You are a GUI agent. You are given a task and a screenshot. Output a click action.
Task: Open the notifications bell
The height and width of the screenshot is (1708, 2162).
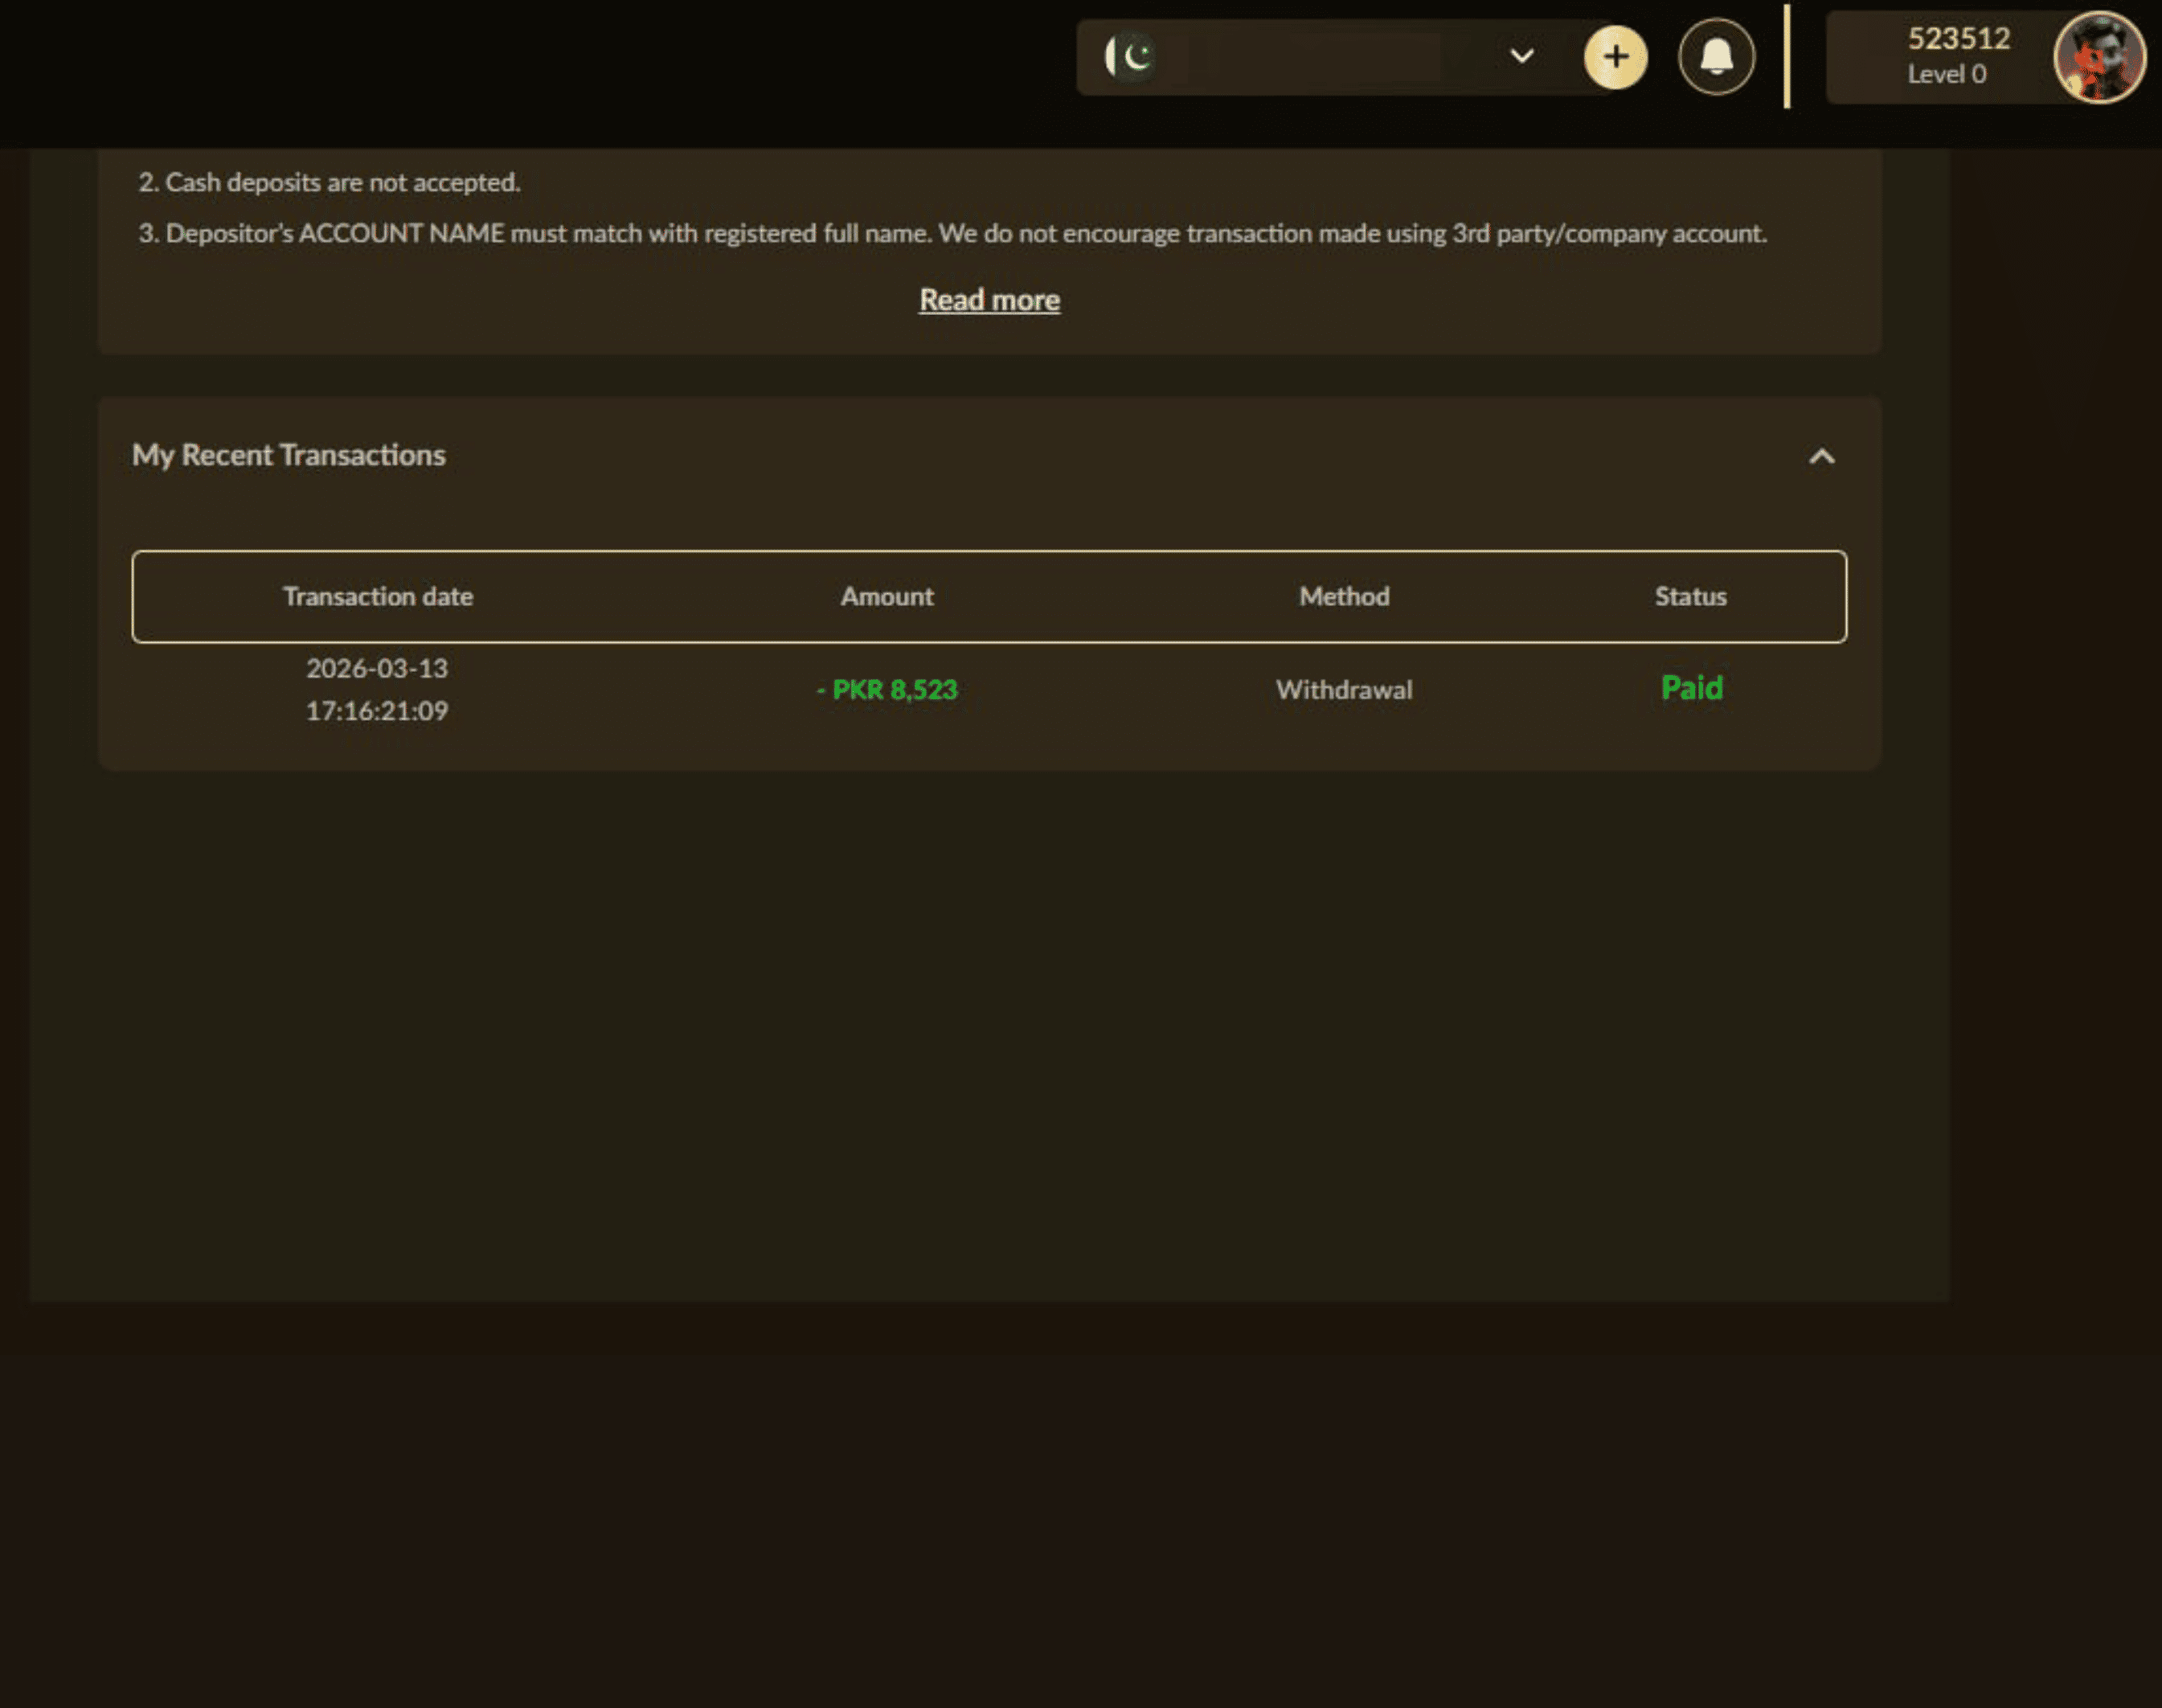[x=1716, y=57]
